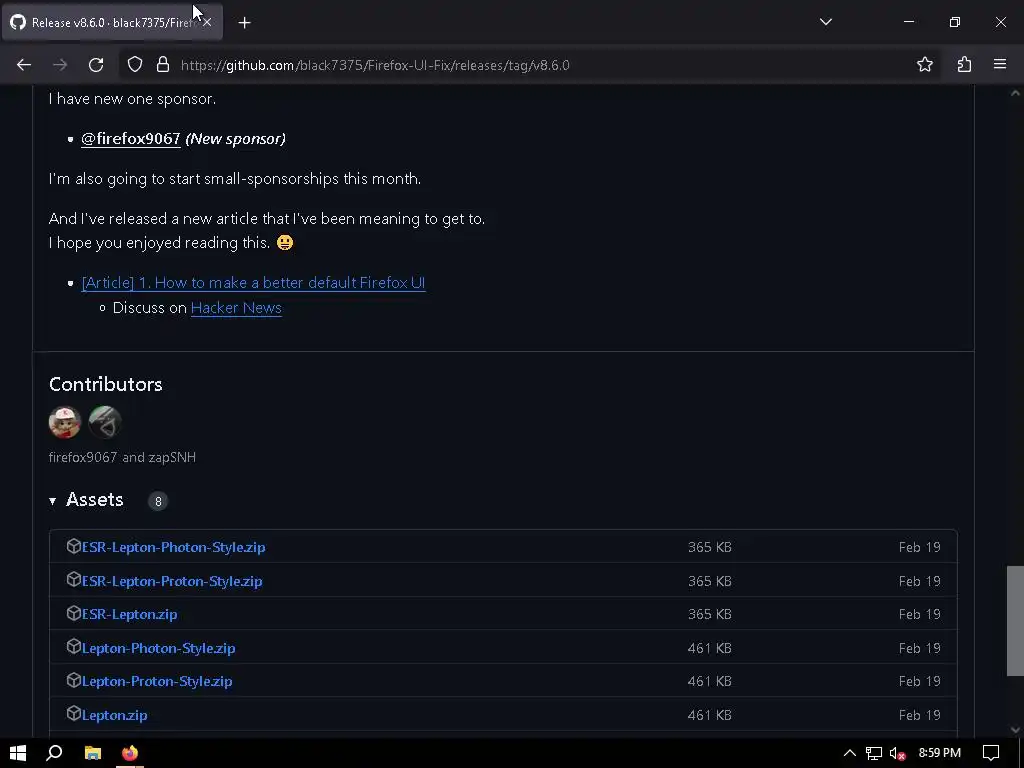The image size is (1024, 768).
Task: Click scrollbar down arrow
Action: 1015,730
